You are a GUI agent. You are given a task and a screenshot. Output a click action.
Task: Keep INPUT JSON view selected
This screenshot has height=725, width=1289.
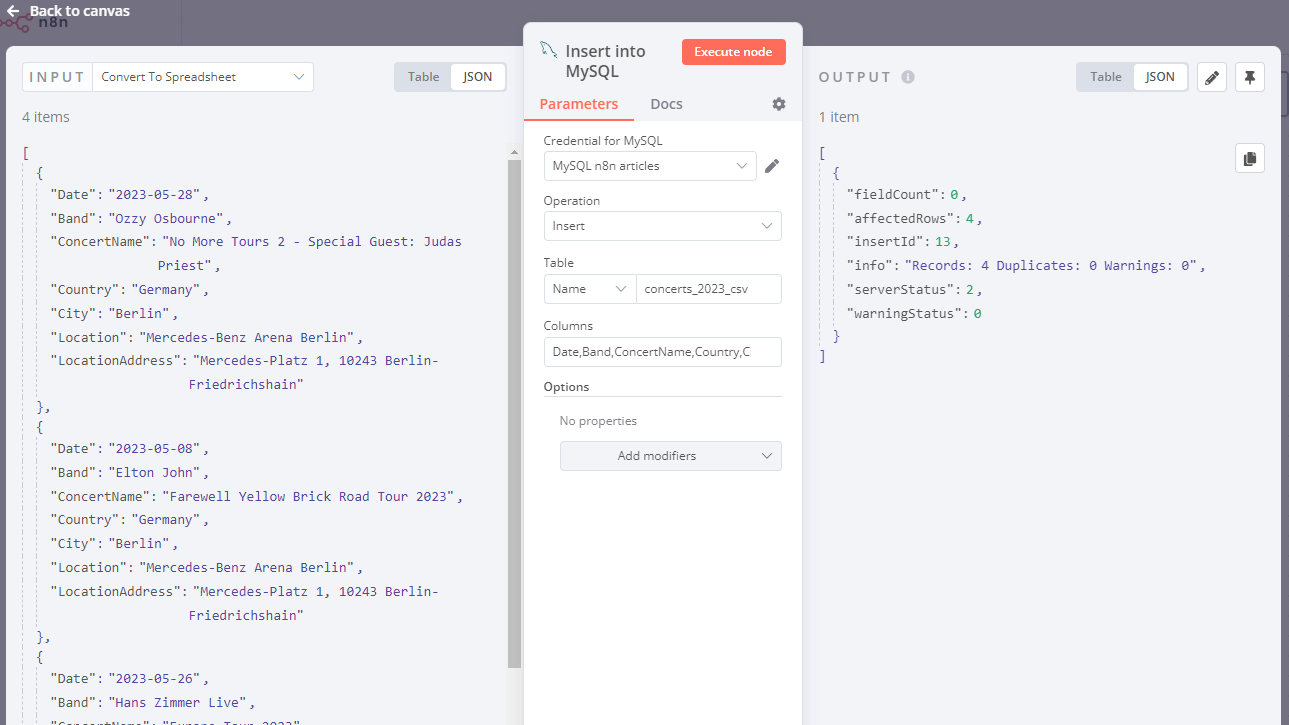[x=477, y=76]
